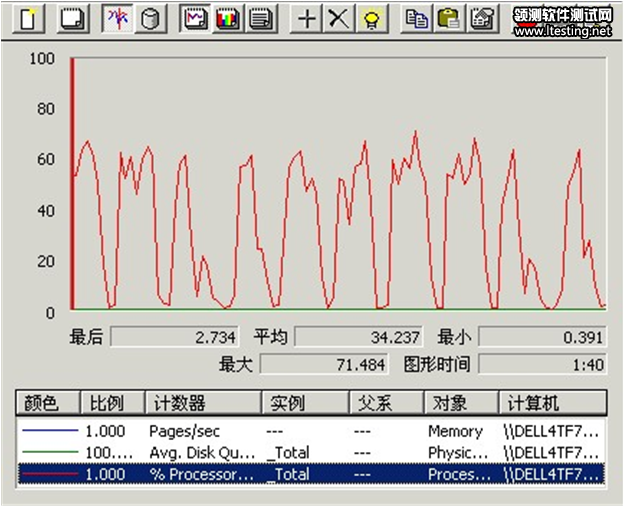Switch to histogram view mode
The height and width of the screenshot is (508, 624).
tap(228, 19)
